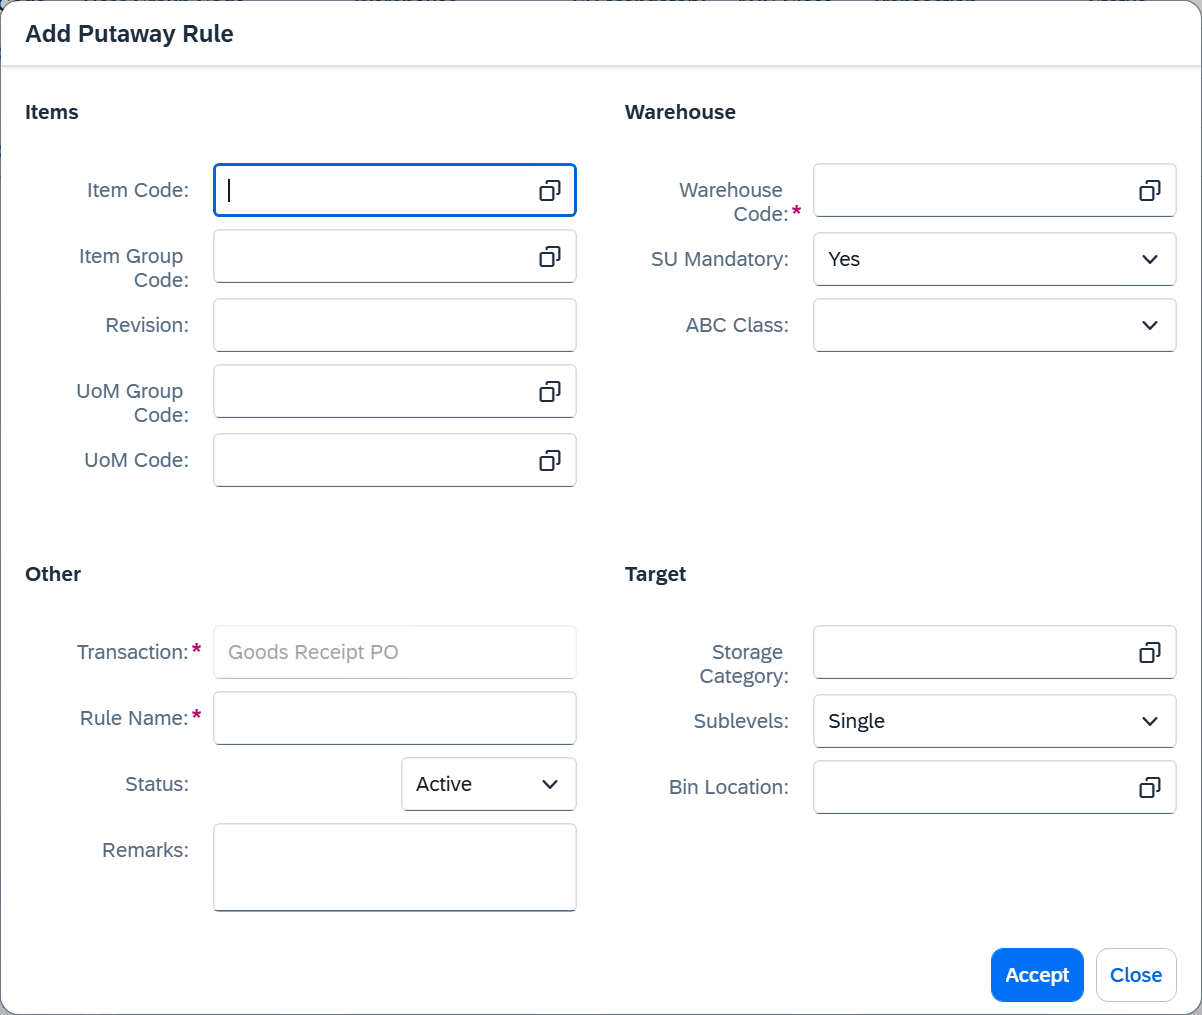Screen dimensions: 1202x1015
Task: Open the Warehouse Code selection list icon
Action: point(1148,190)
